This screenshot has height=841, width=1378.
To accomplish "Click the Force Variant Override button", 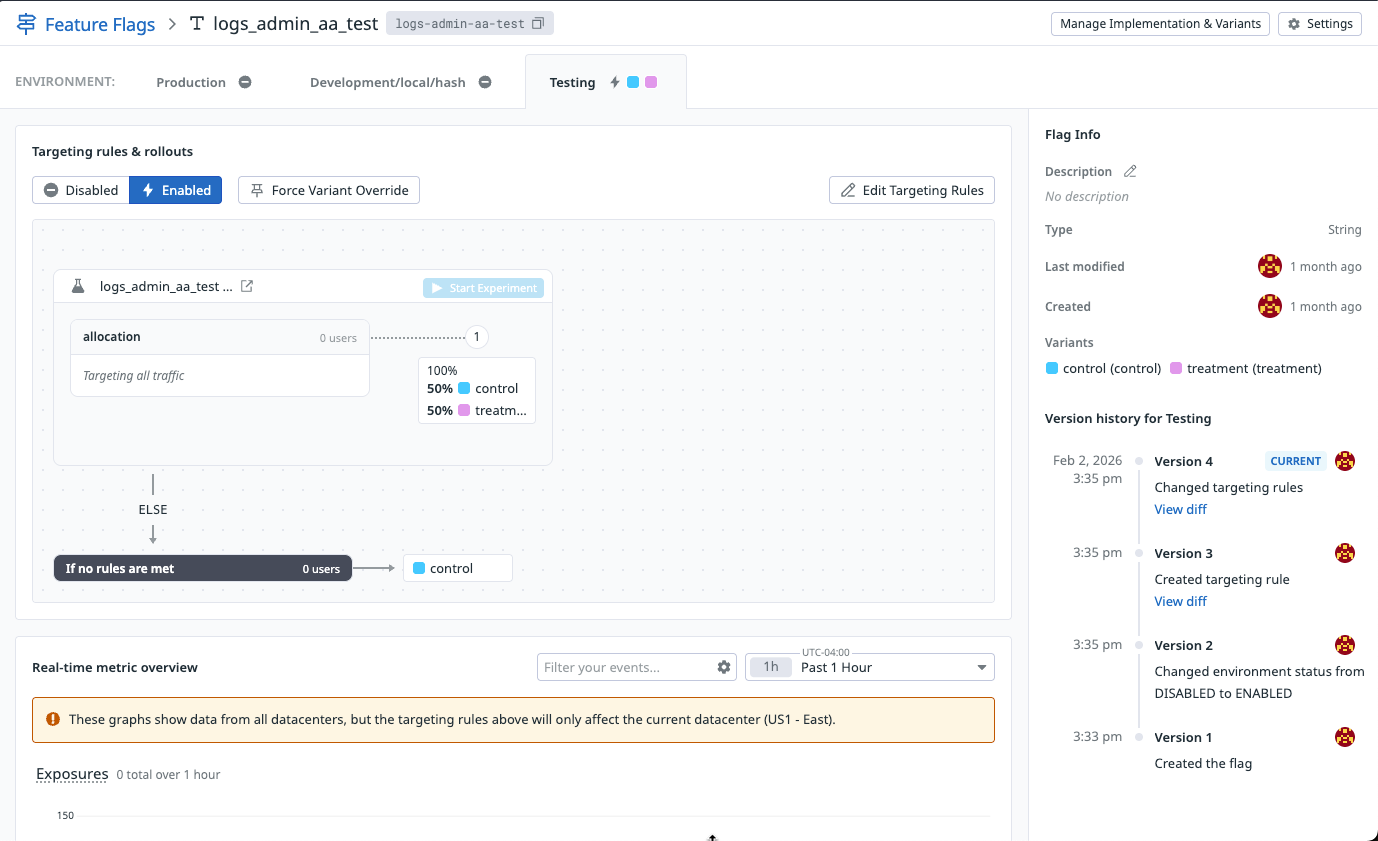I will [x=328, y=190].
